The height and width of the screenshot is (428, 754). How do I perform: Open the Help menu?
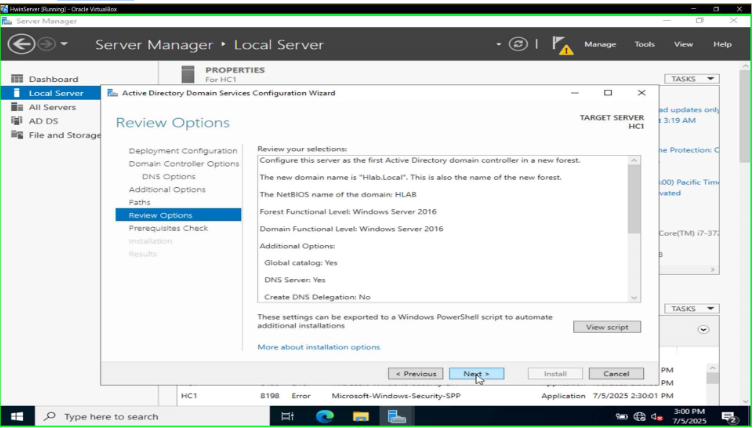point(722,44)
